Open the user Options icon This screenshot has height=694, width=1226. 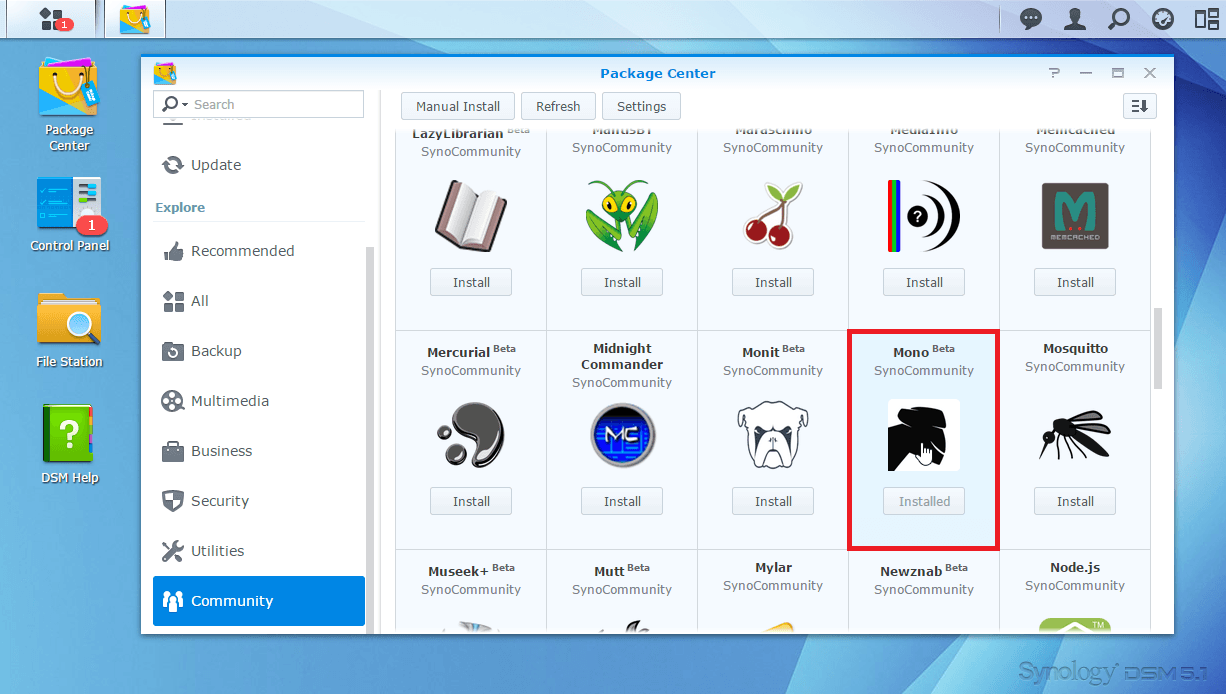(x=1075, y=19)
